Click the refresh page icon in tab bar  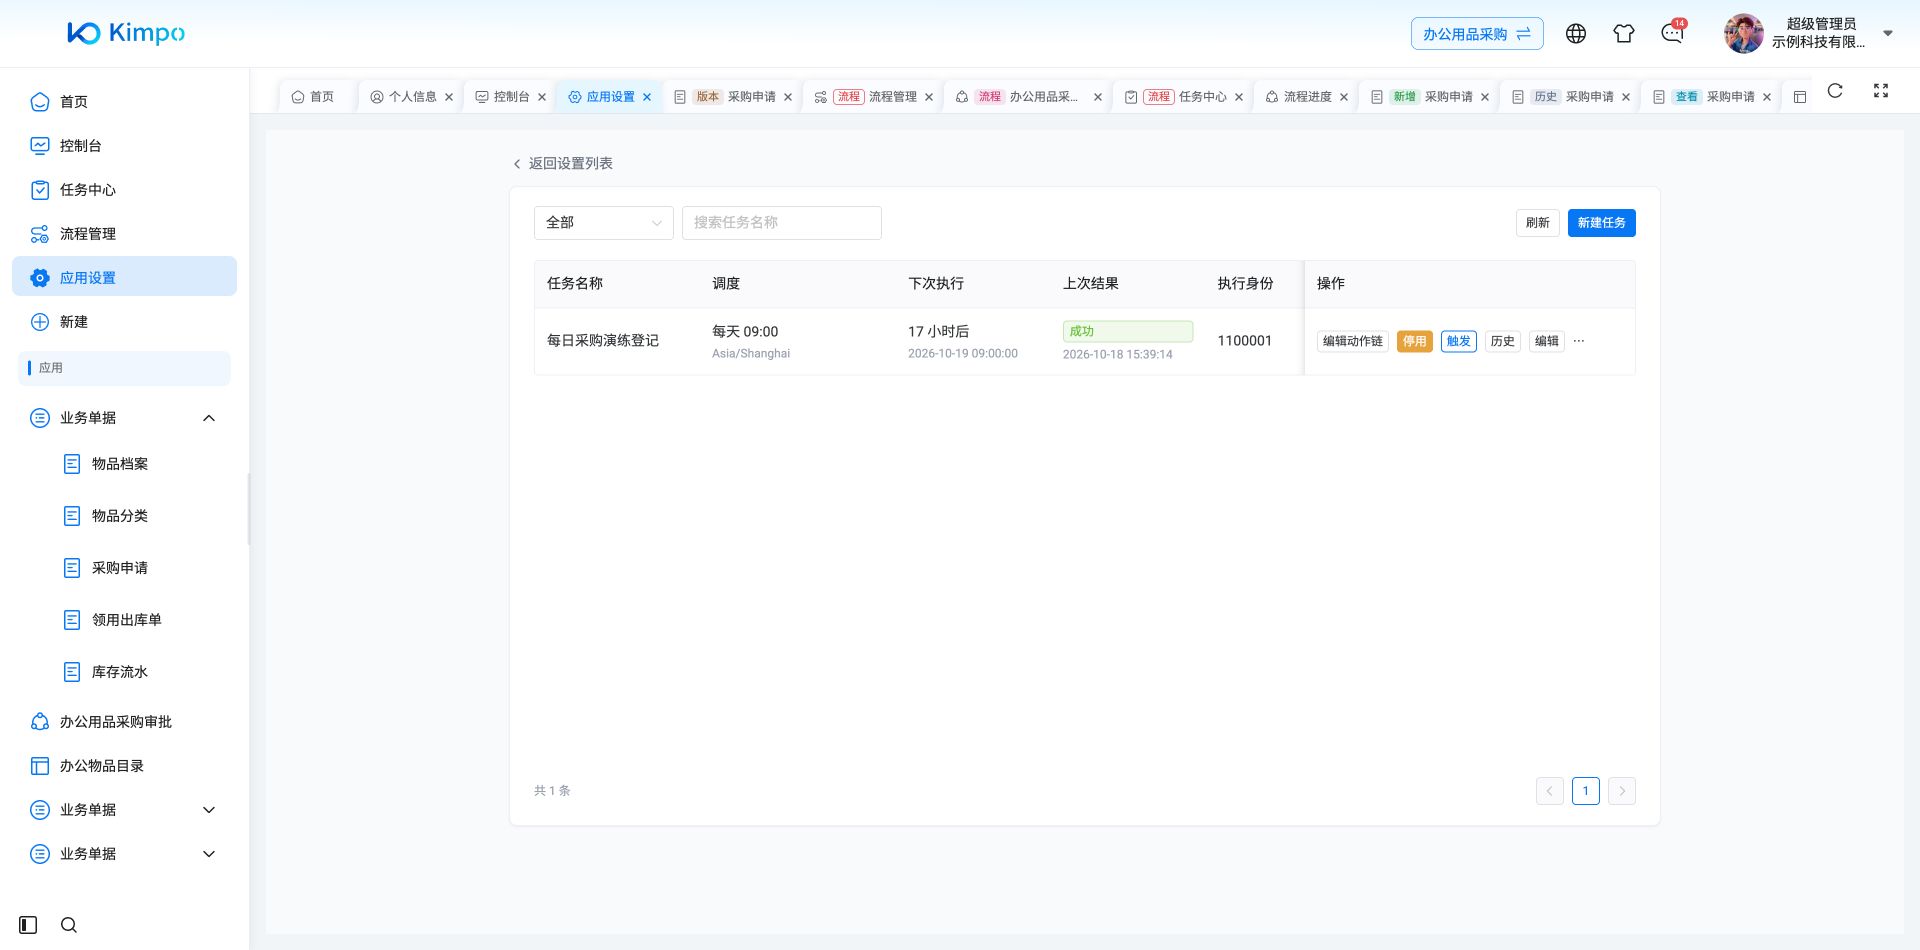[1835, 91]
